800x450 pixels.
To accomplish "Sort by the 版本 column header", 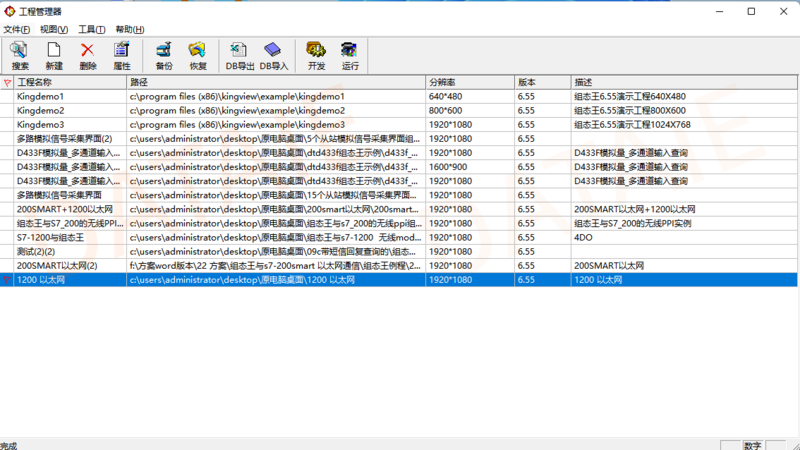I will click(543, 82).
